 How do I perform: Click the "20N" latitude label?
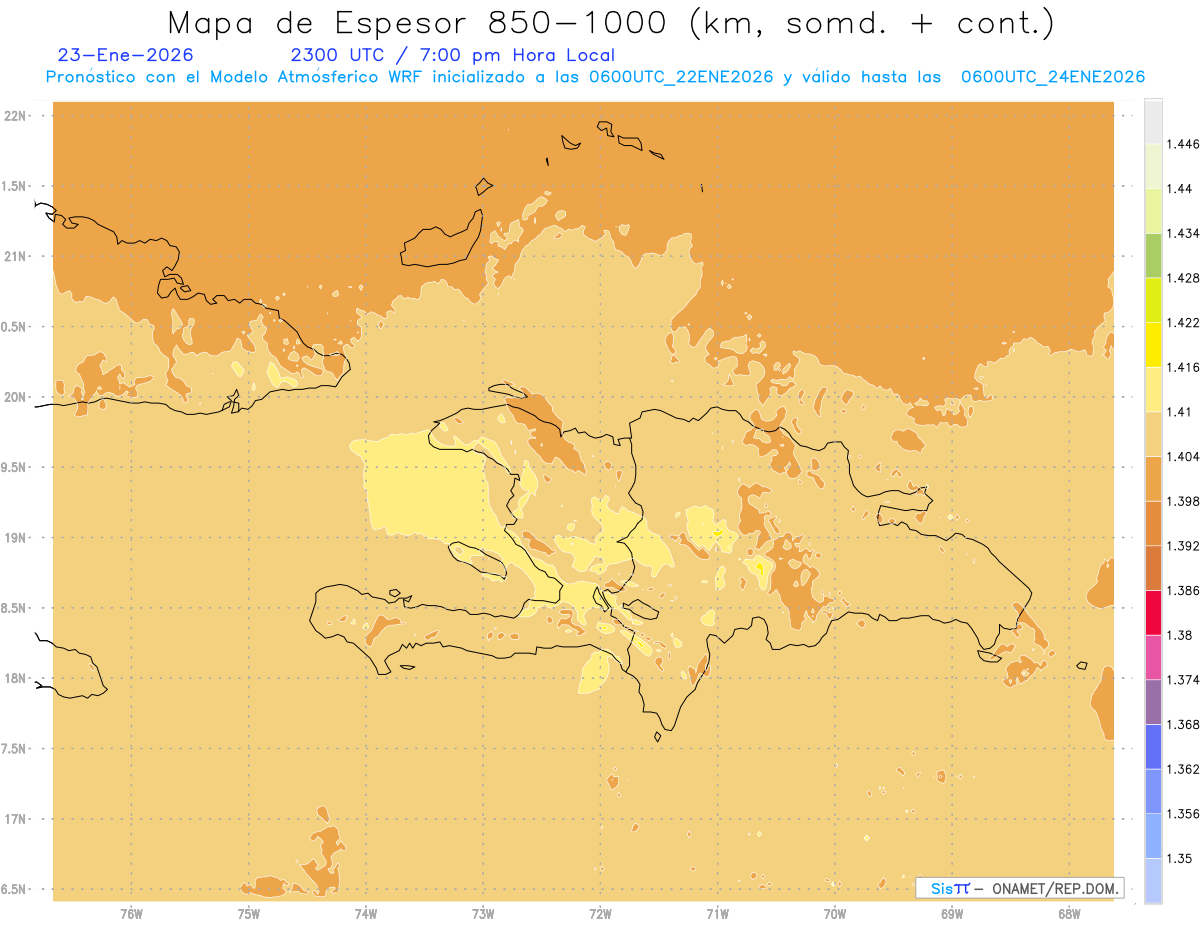(17, 397)
